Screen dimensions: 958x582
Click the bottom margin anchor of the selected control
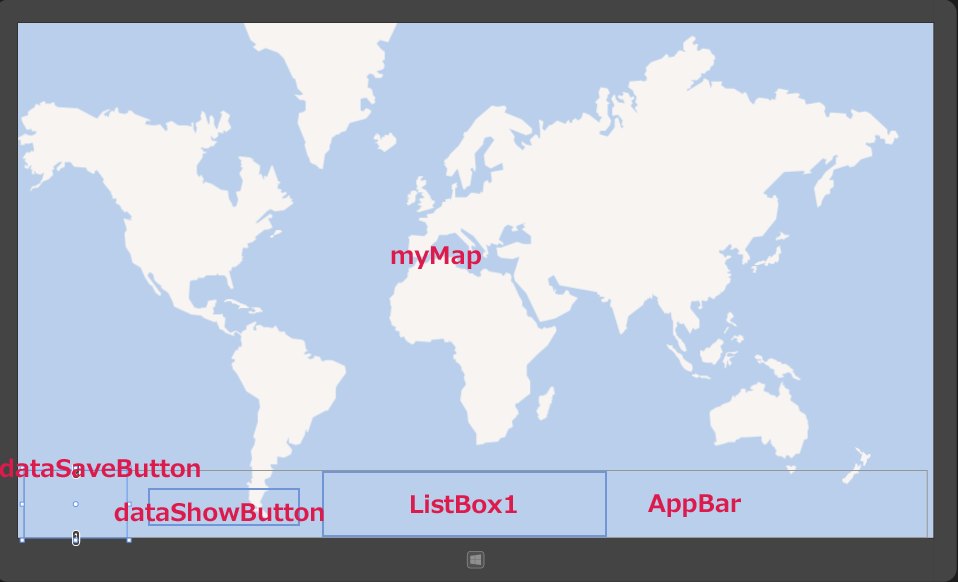(76, 538)
